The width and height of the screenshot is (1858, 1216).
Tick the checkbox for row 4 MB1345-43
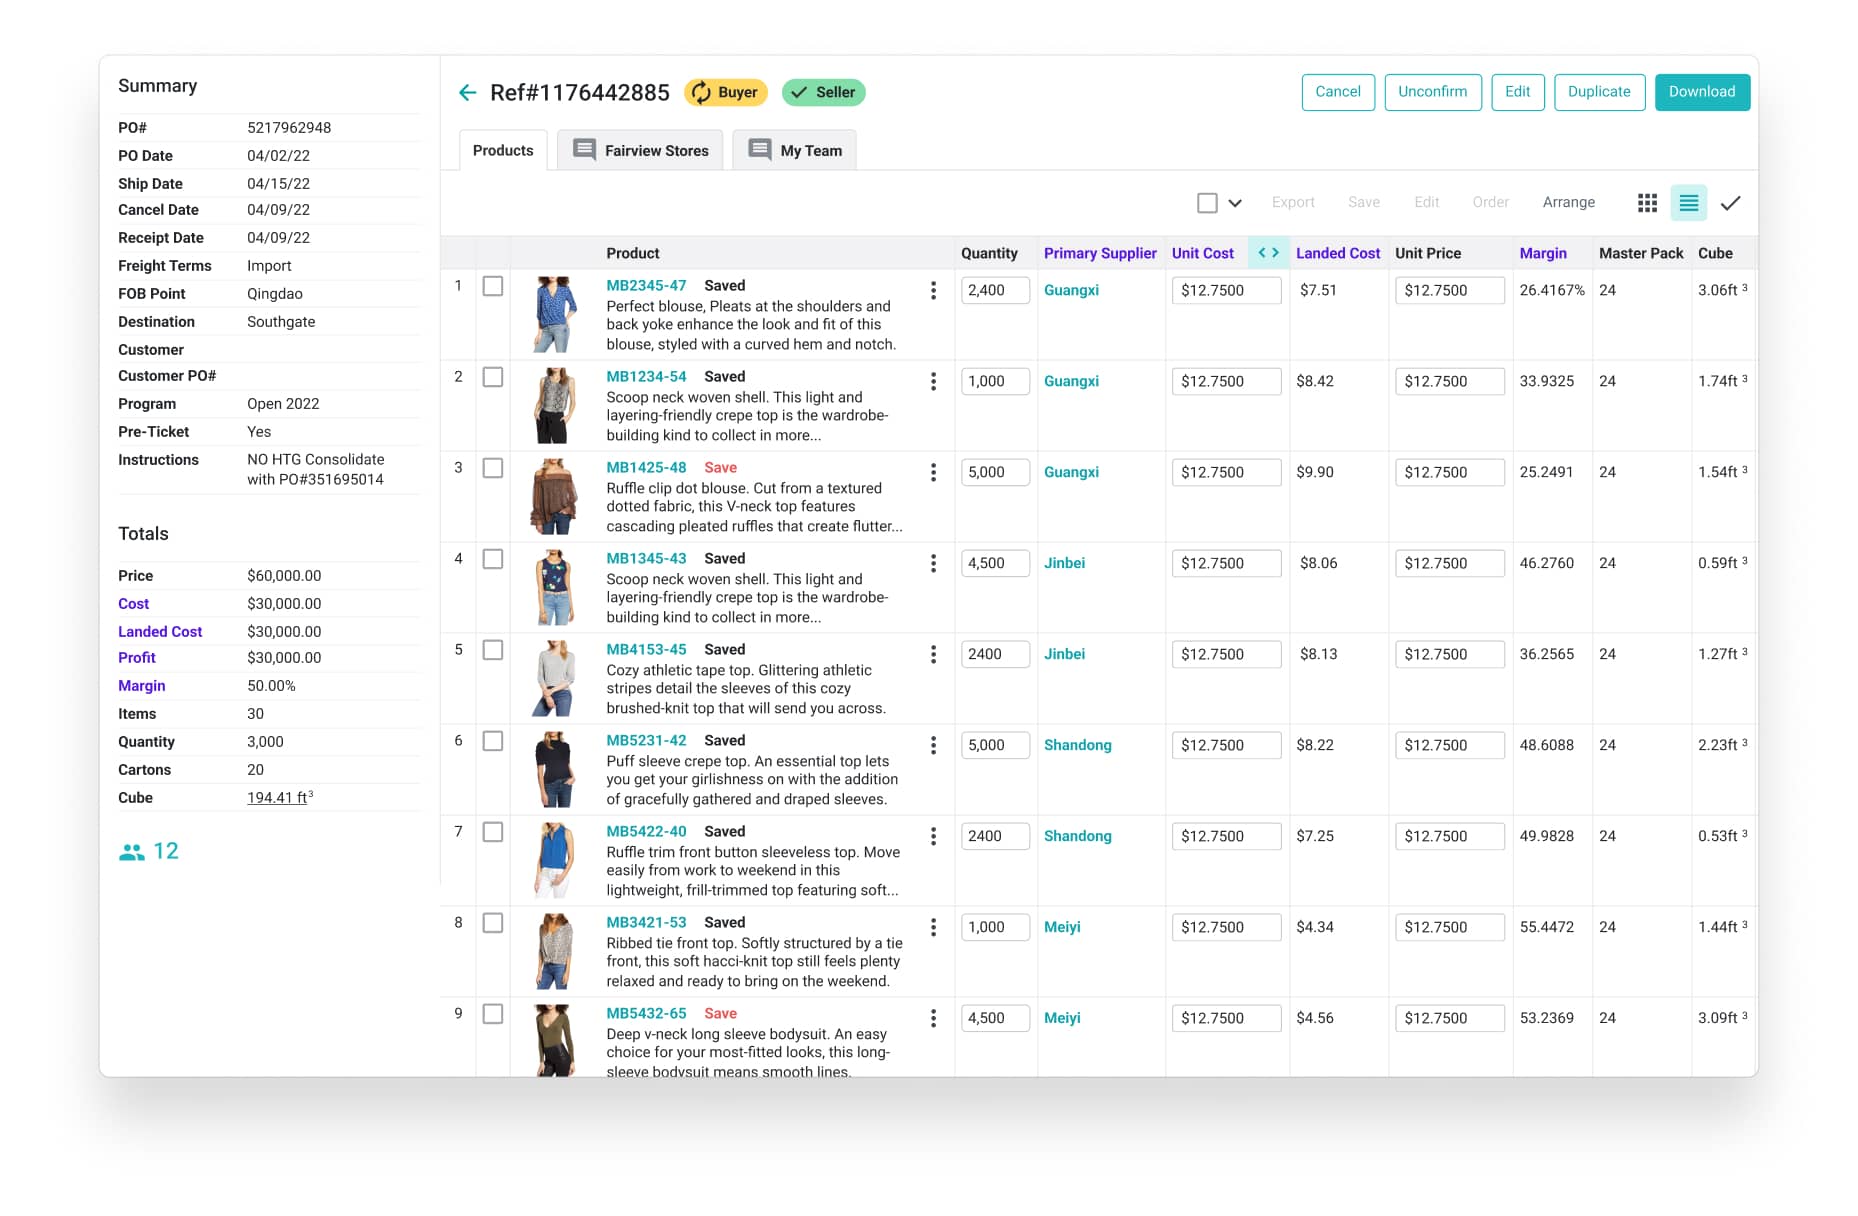493,560
